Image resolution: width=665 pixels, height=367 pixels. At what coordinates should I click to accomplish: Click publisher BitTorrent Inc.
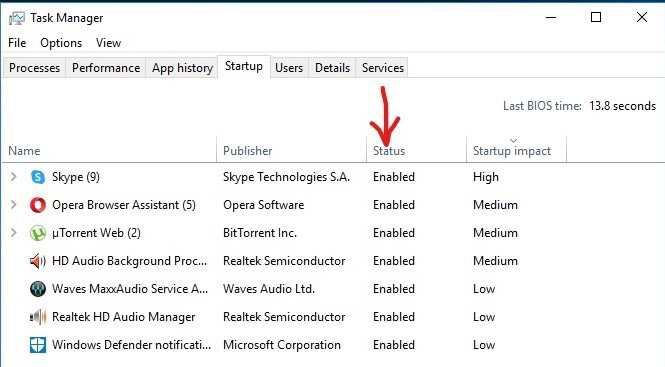tap(260, 233)
